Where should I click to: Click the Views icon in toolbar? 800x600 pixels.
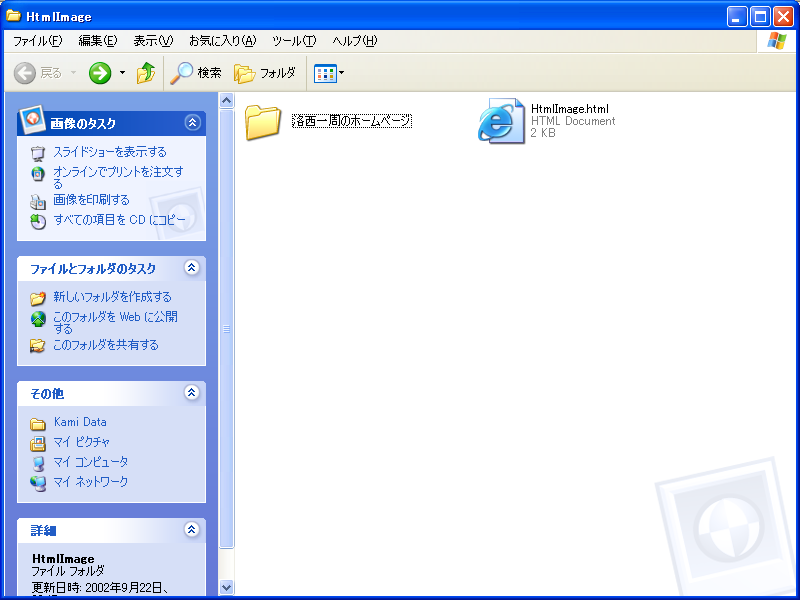tap(324, 73)
